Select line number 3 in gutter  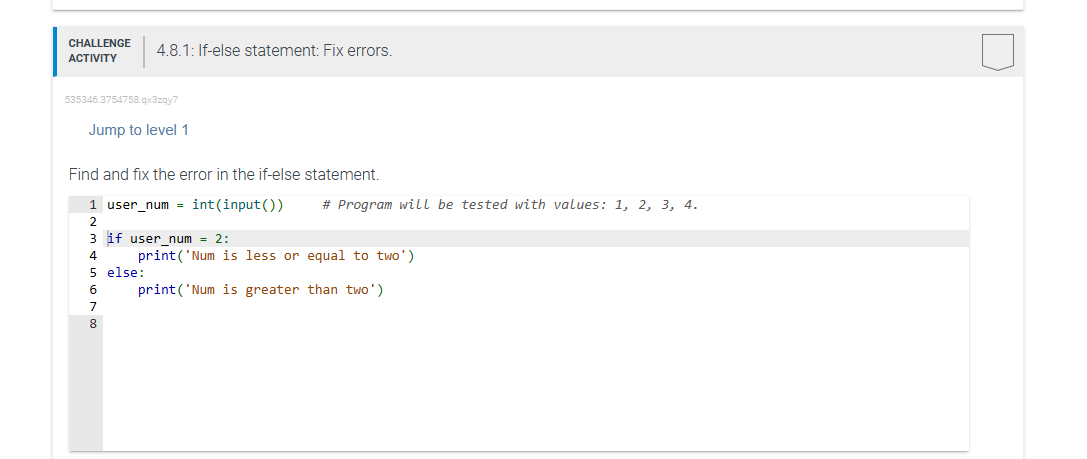[92, 239]
